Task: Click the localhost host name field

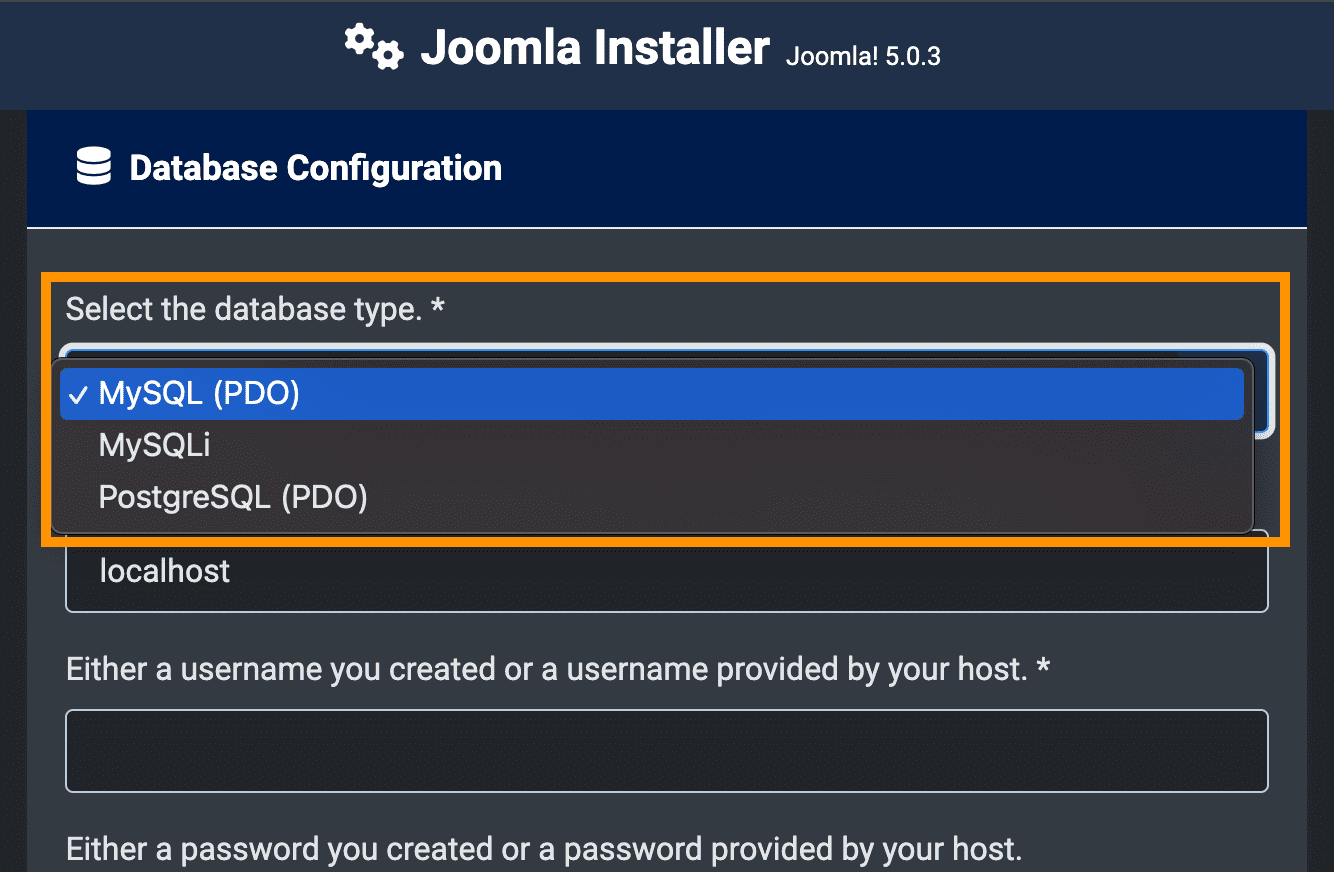Action: pos(667,572)
